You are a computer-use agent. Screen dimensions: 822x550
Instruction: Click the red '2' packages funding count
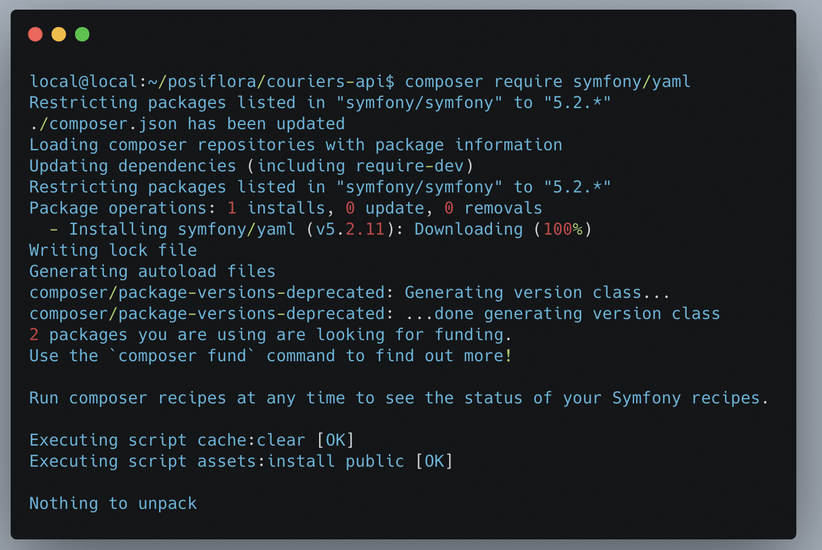point(34,335)
